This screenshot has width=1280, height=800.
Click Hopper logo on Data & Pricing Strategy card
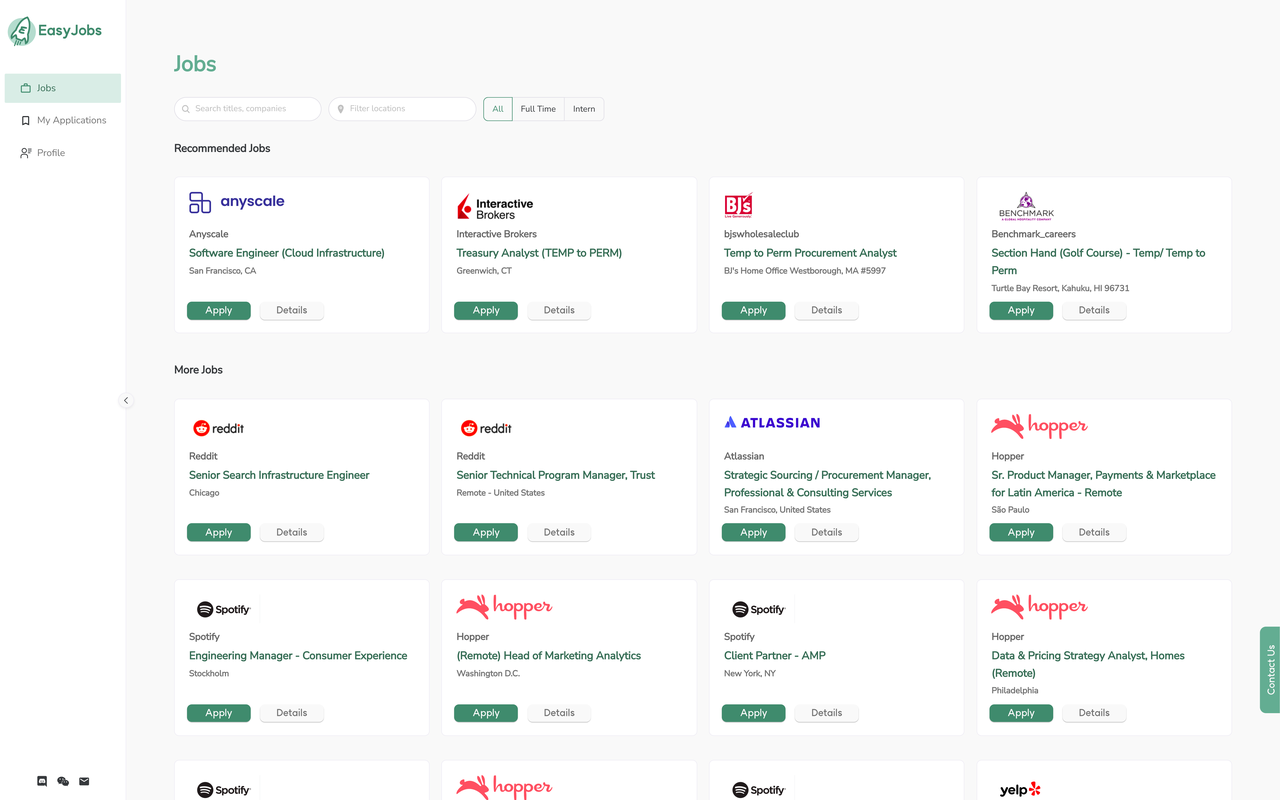point(1039,607)
